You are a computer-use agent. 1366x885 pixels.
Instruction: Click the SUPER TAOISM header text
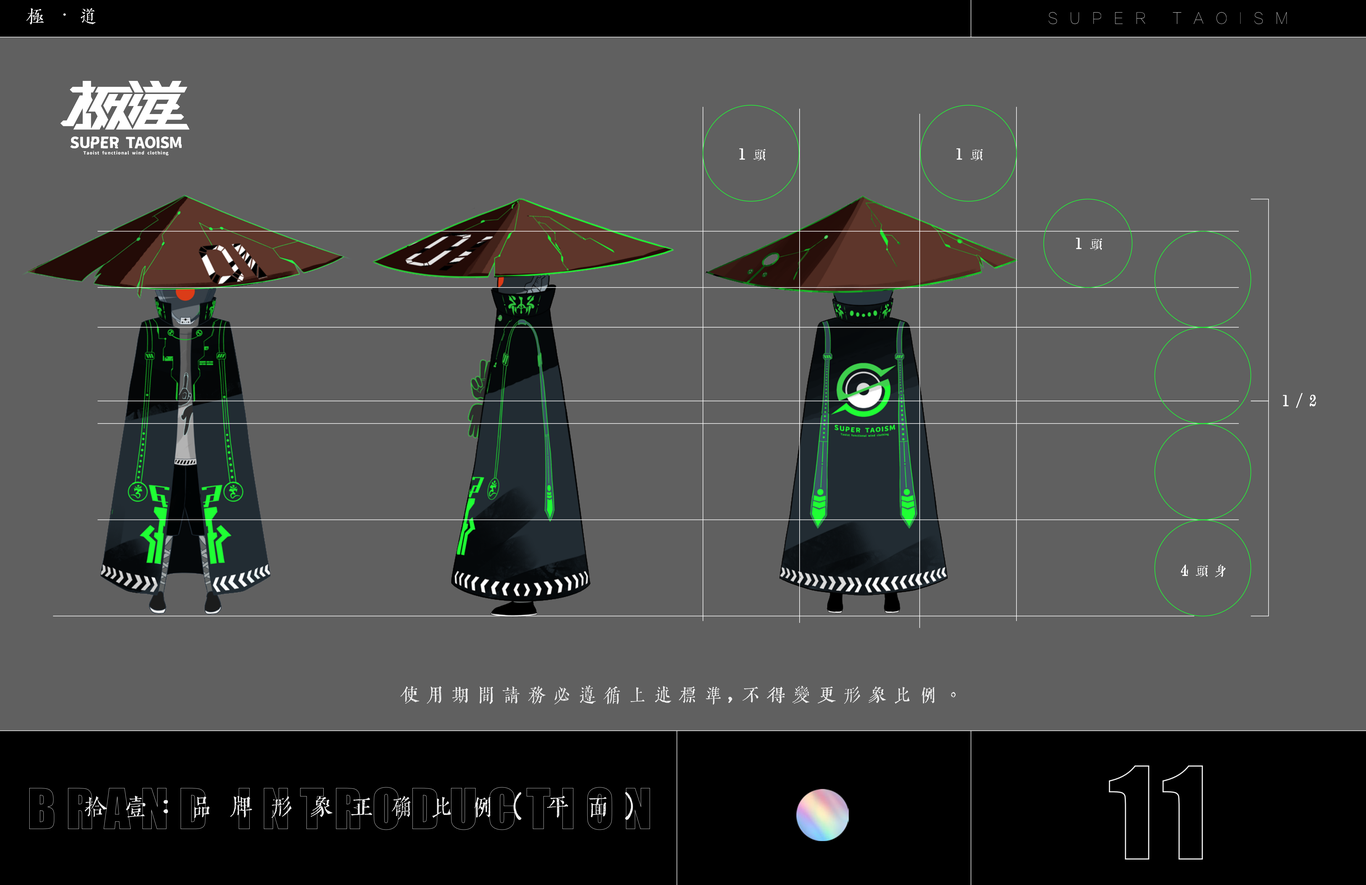click(1168, 18)
